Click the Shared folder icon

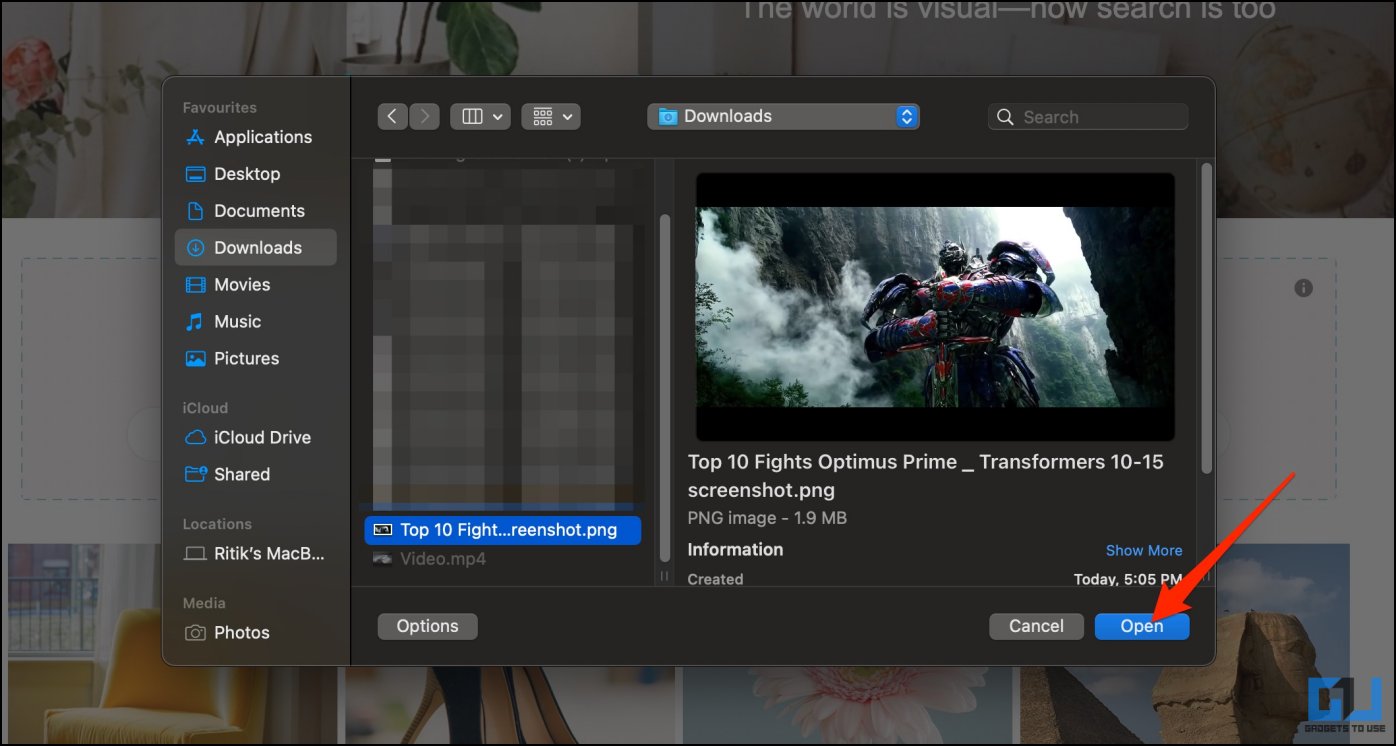pyautogui.click(x=196, y=474)
